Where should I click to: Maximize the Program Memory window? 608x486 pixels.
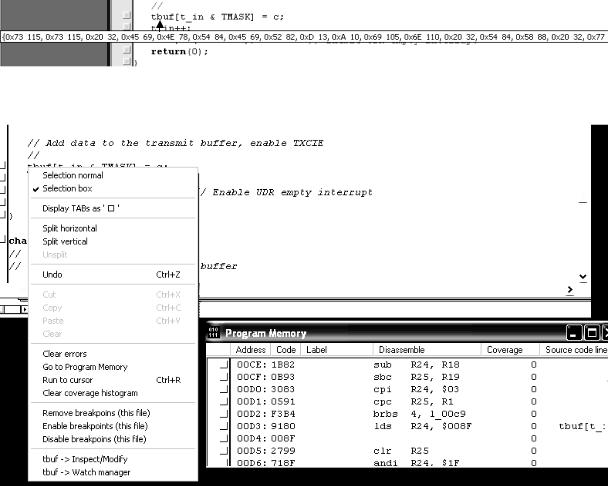pos(591,333)
